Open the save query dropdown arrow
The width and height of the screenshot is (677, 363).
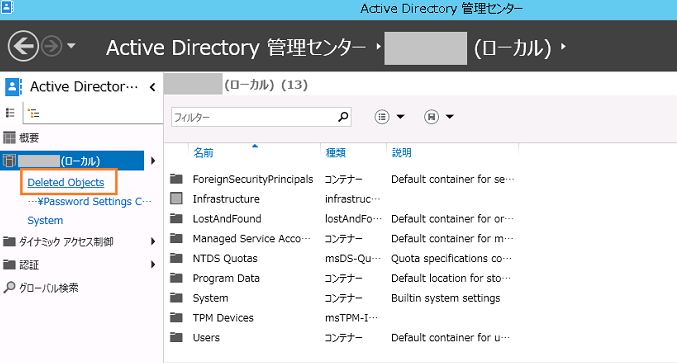(x=450, y=117)
